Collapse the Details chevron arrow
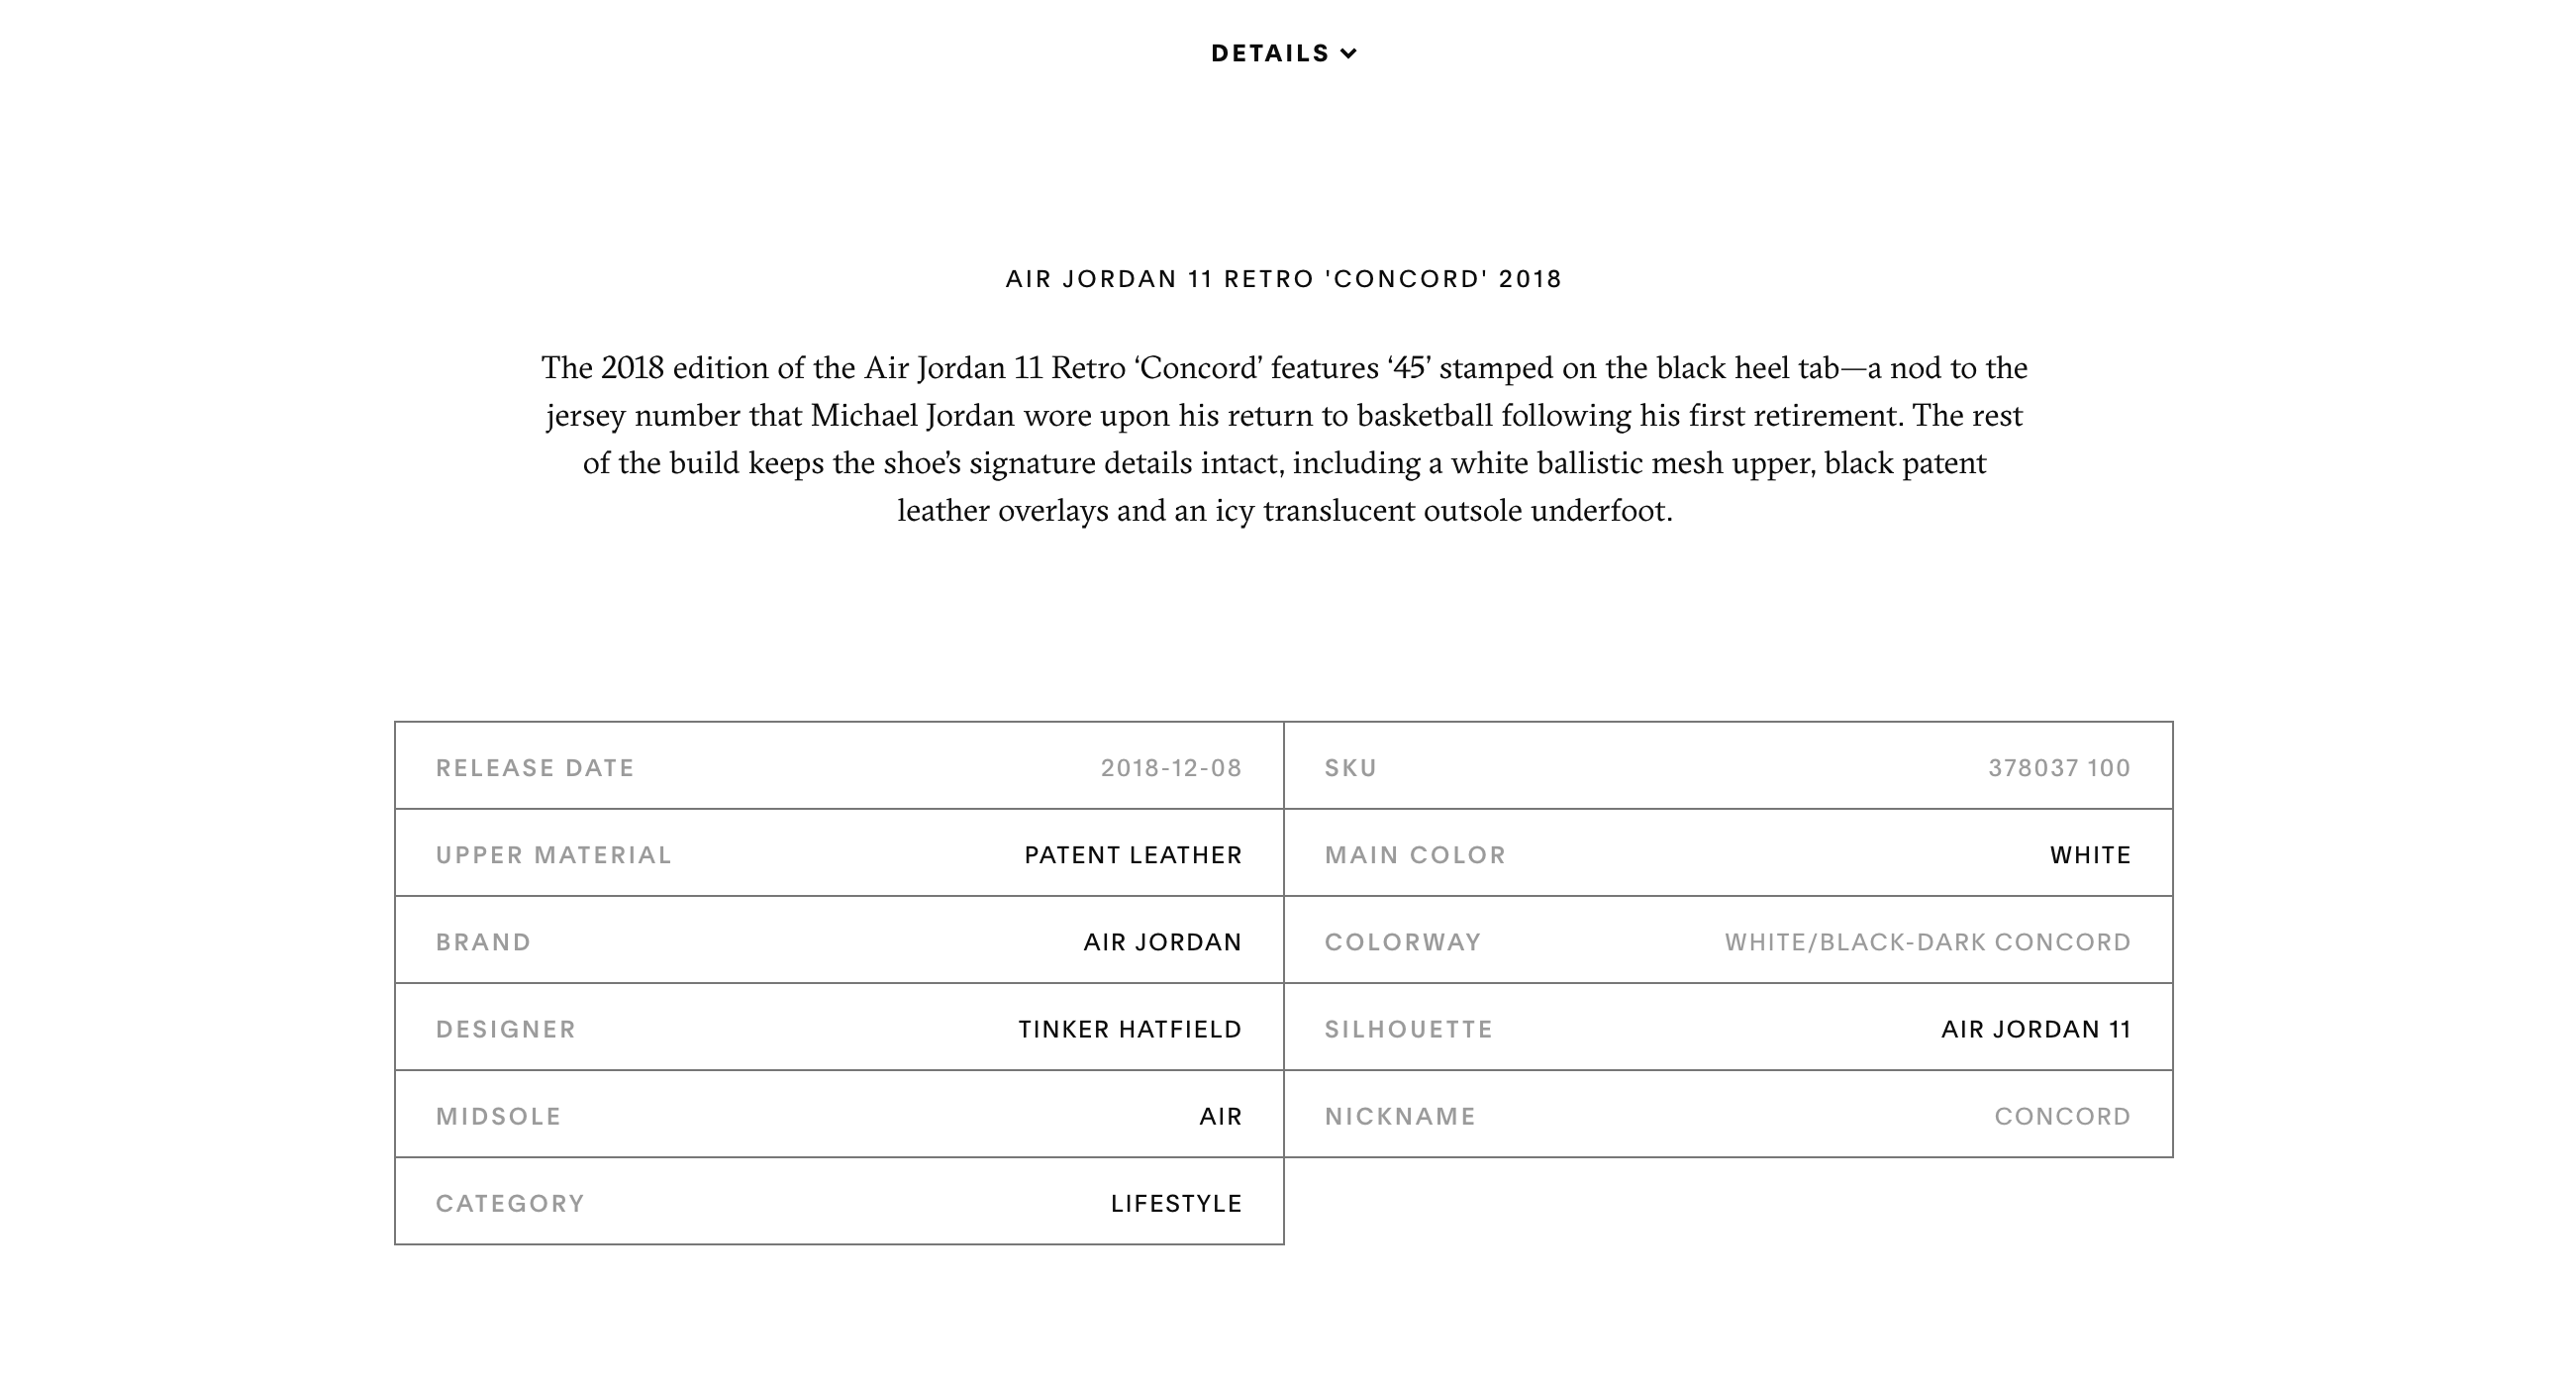This screenshot has width=2576, height=1384. pyautogui.click(x=1349, y=54)
